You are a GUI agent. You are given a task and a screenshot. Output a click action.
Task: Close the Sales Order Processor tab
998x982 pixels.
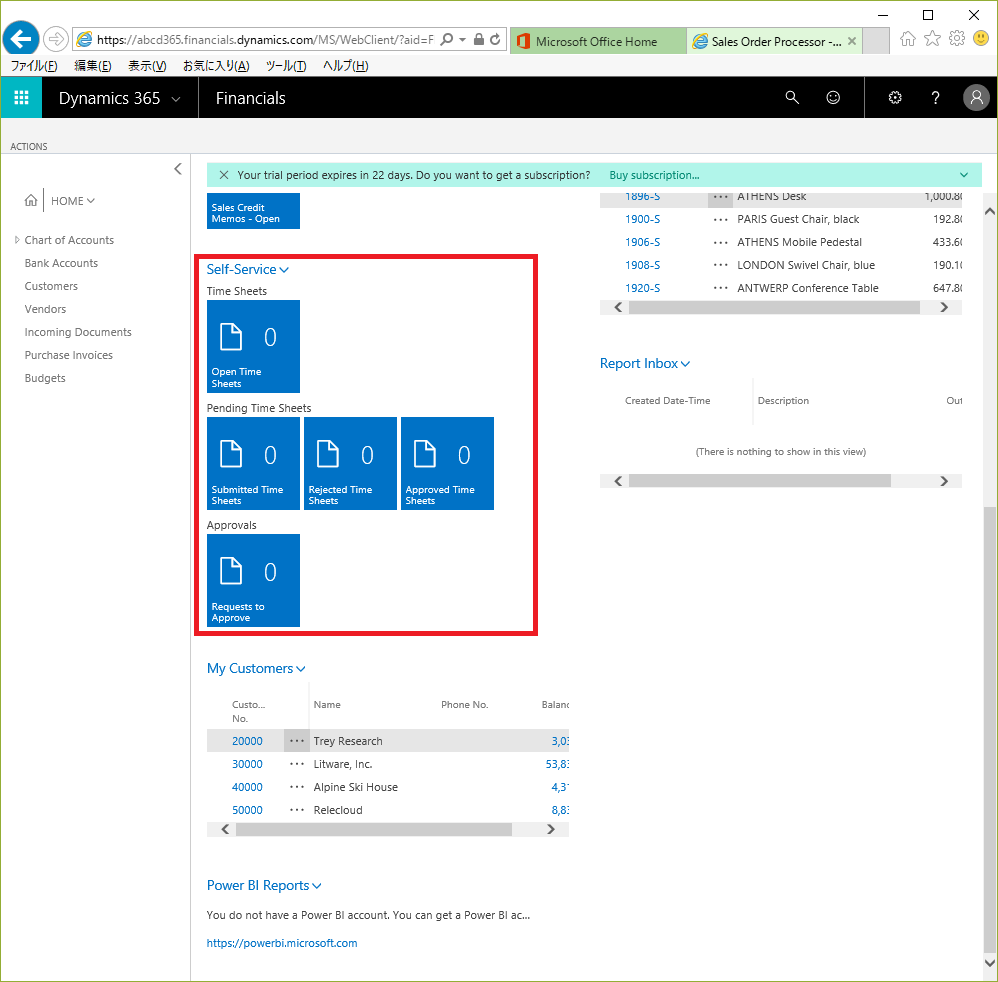(x=852, y=41)
